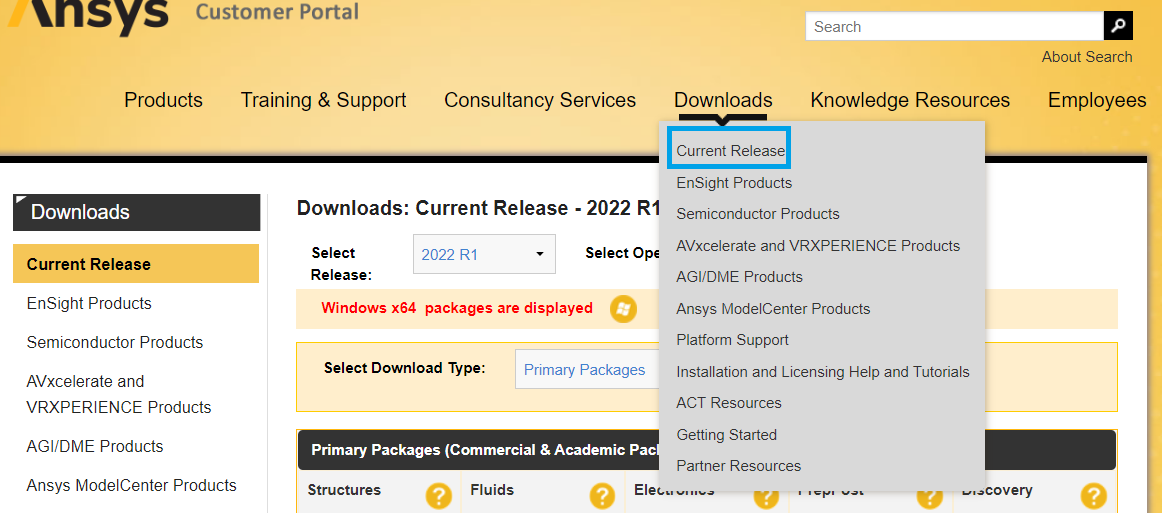This screenshot has height=513, width=1162.
Task: Click the help icon next to Discovery
Action: [x=1094, y=496]
